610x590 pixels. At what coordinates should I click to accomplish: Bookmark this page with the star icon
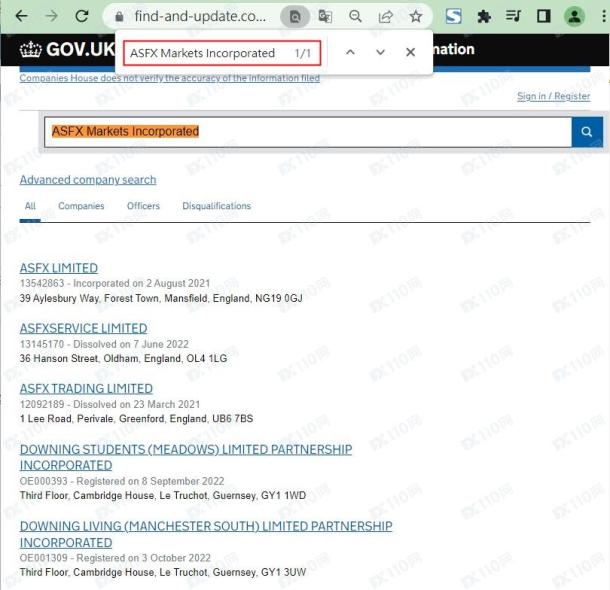pyautogui.click(x=416, y=16)
